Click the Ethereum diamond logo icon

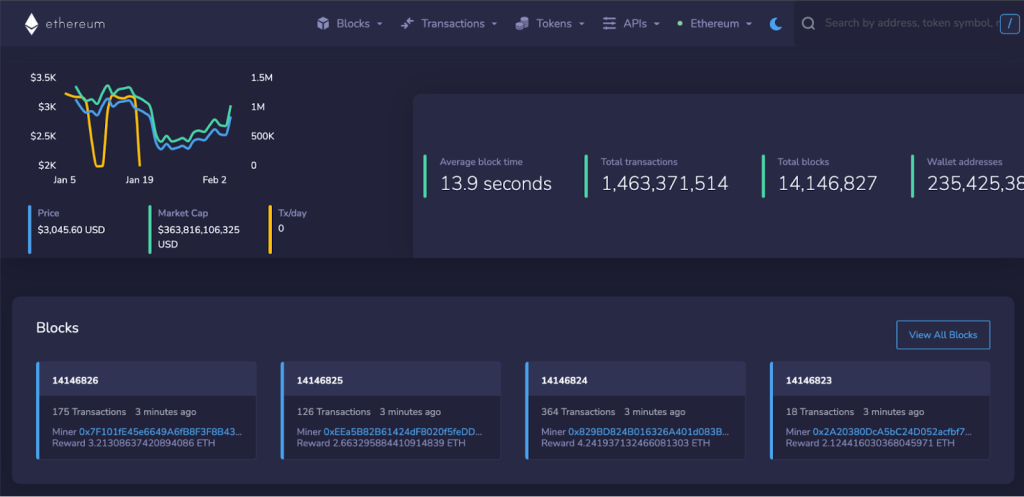pyautogui.click(x=31, y=23)
